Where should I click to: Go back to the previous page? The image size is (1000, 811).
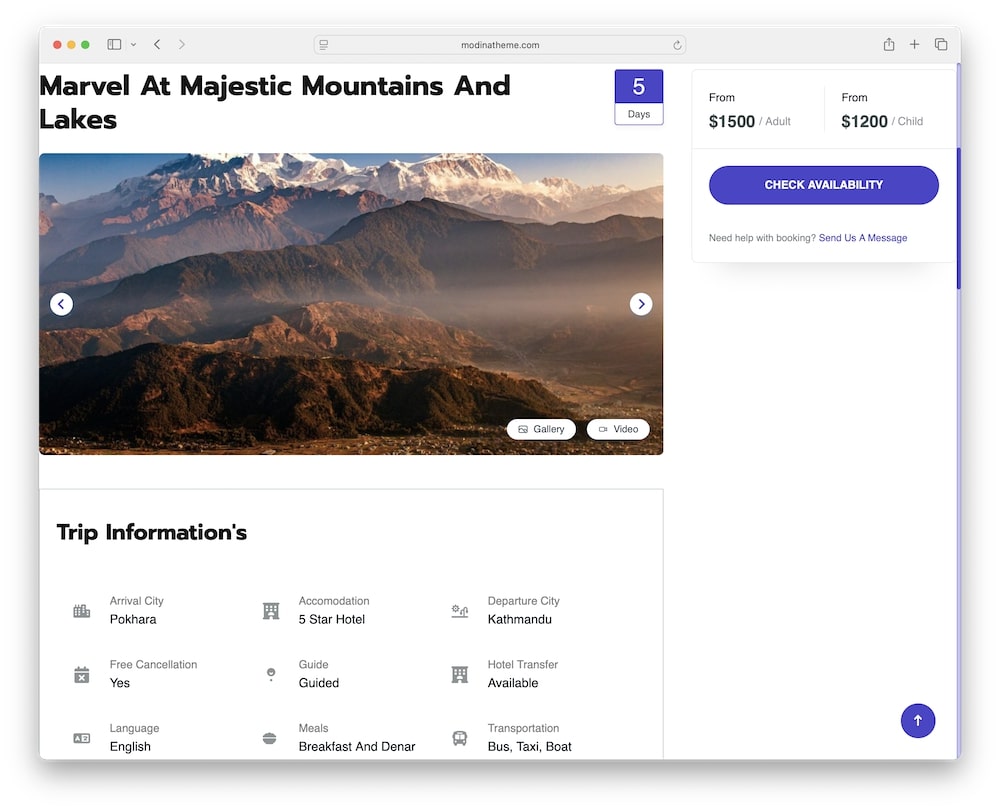[x=157, y=45]
